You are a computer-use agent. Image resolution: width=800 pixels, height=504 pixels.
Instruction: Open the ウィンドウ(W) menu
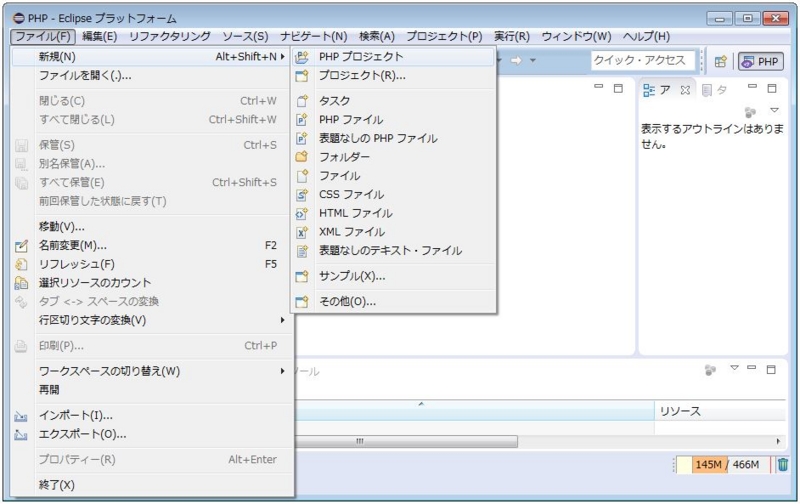[577, 37]
